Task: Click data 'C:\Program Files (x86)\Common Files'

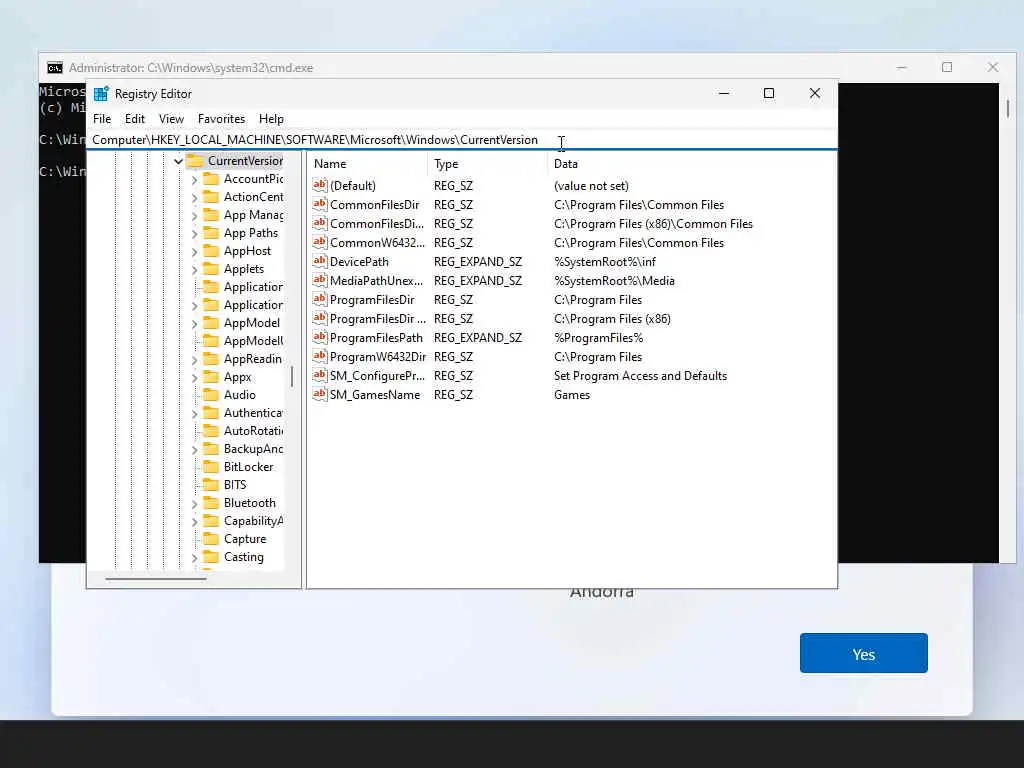Action: click(653, 224)
